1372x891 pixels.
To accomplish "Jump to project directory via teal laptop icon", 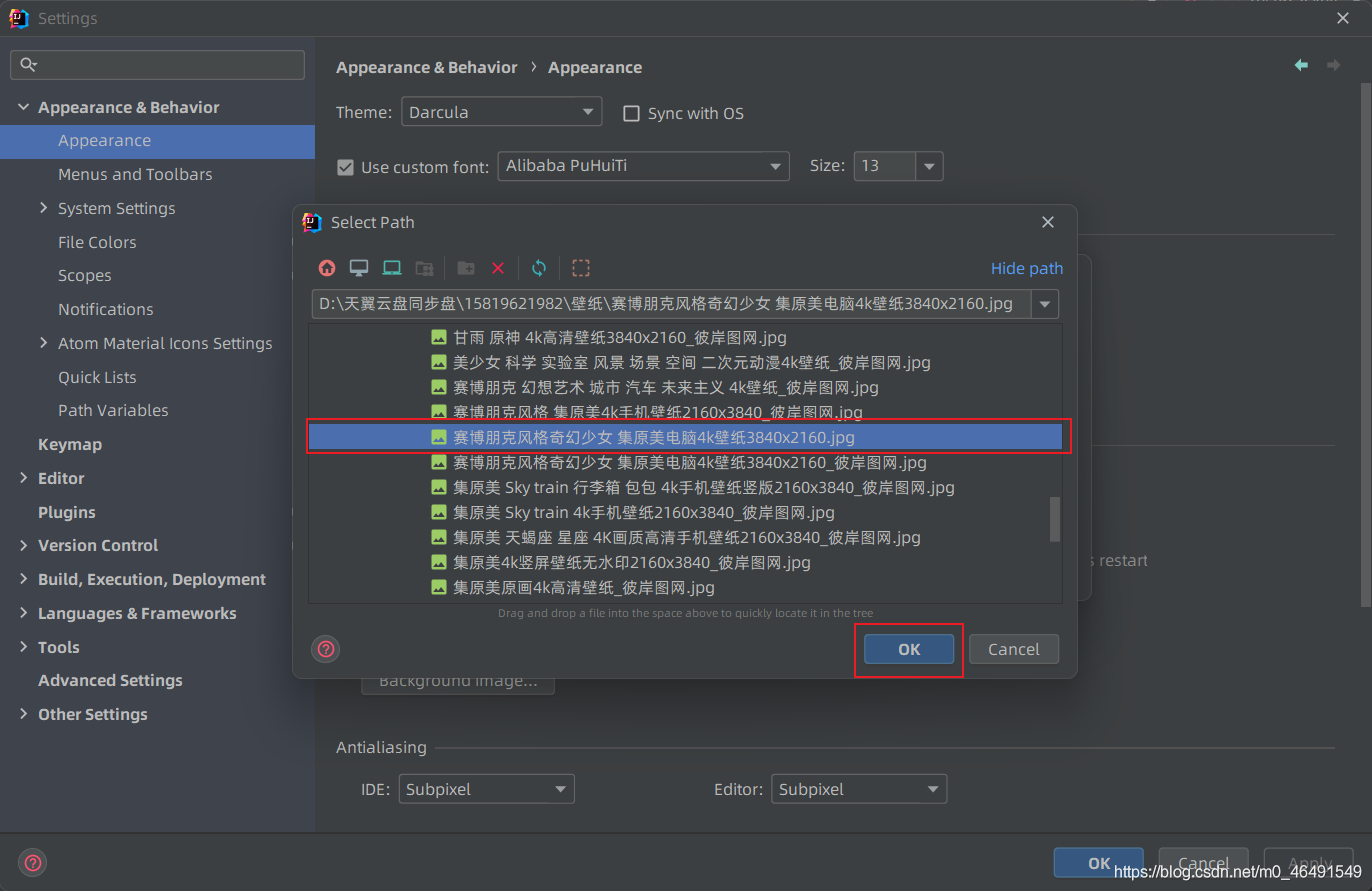I will pyautogui.click(x=392, y=268).
